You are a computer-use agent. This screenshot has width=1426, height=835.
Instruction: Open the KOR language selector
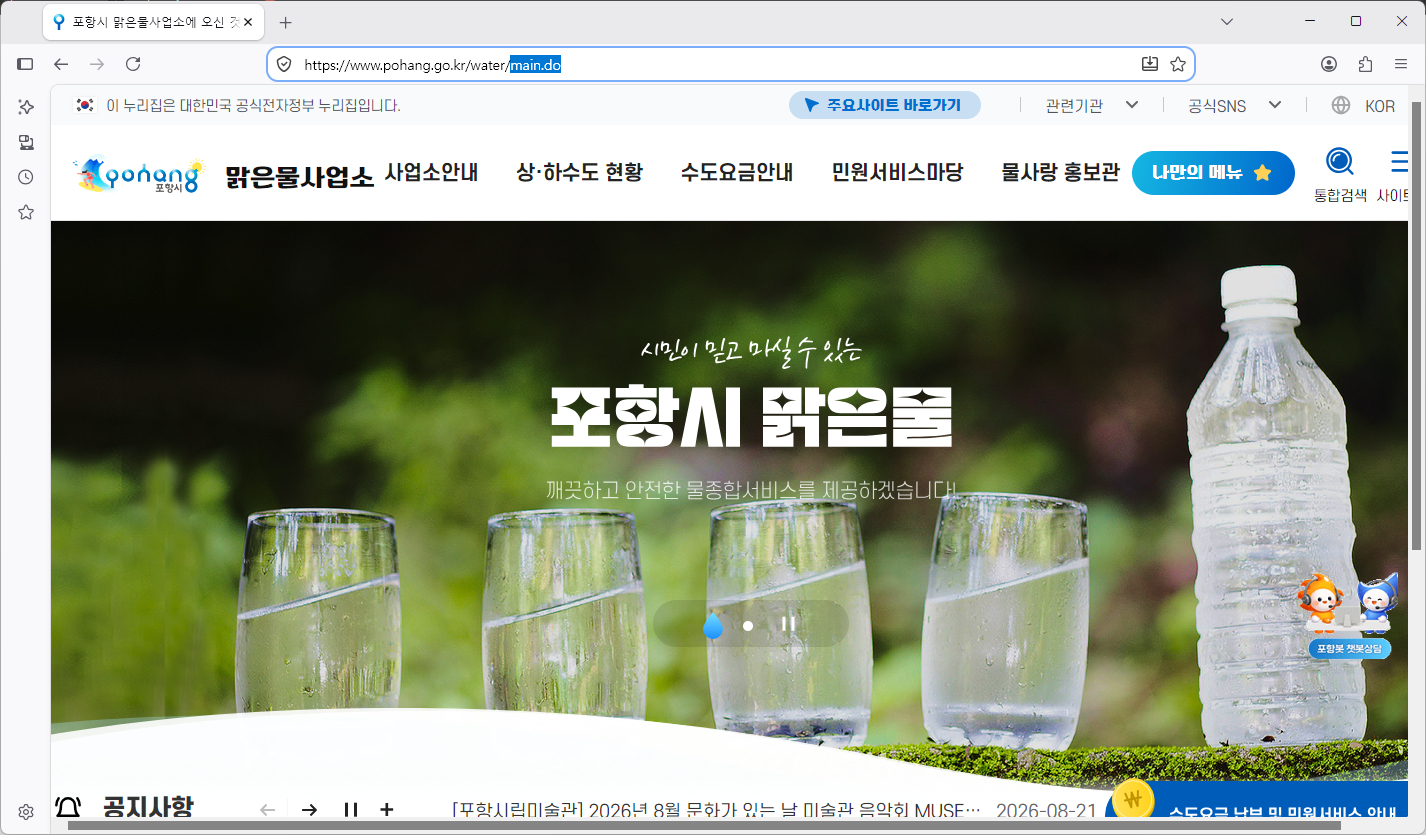pos(1363,105)
